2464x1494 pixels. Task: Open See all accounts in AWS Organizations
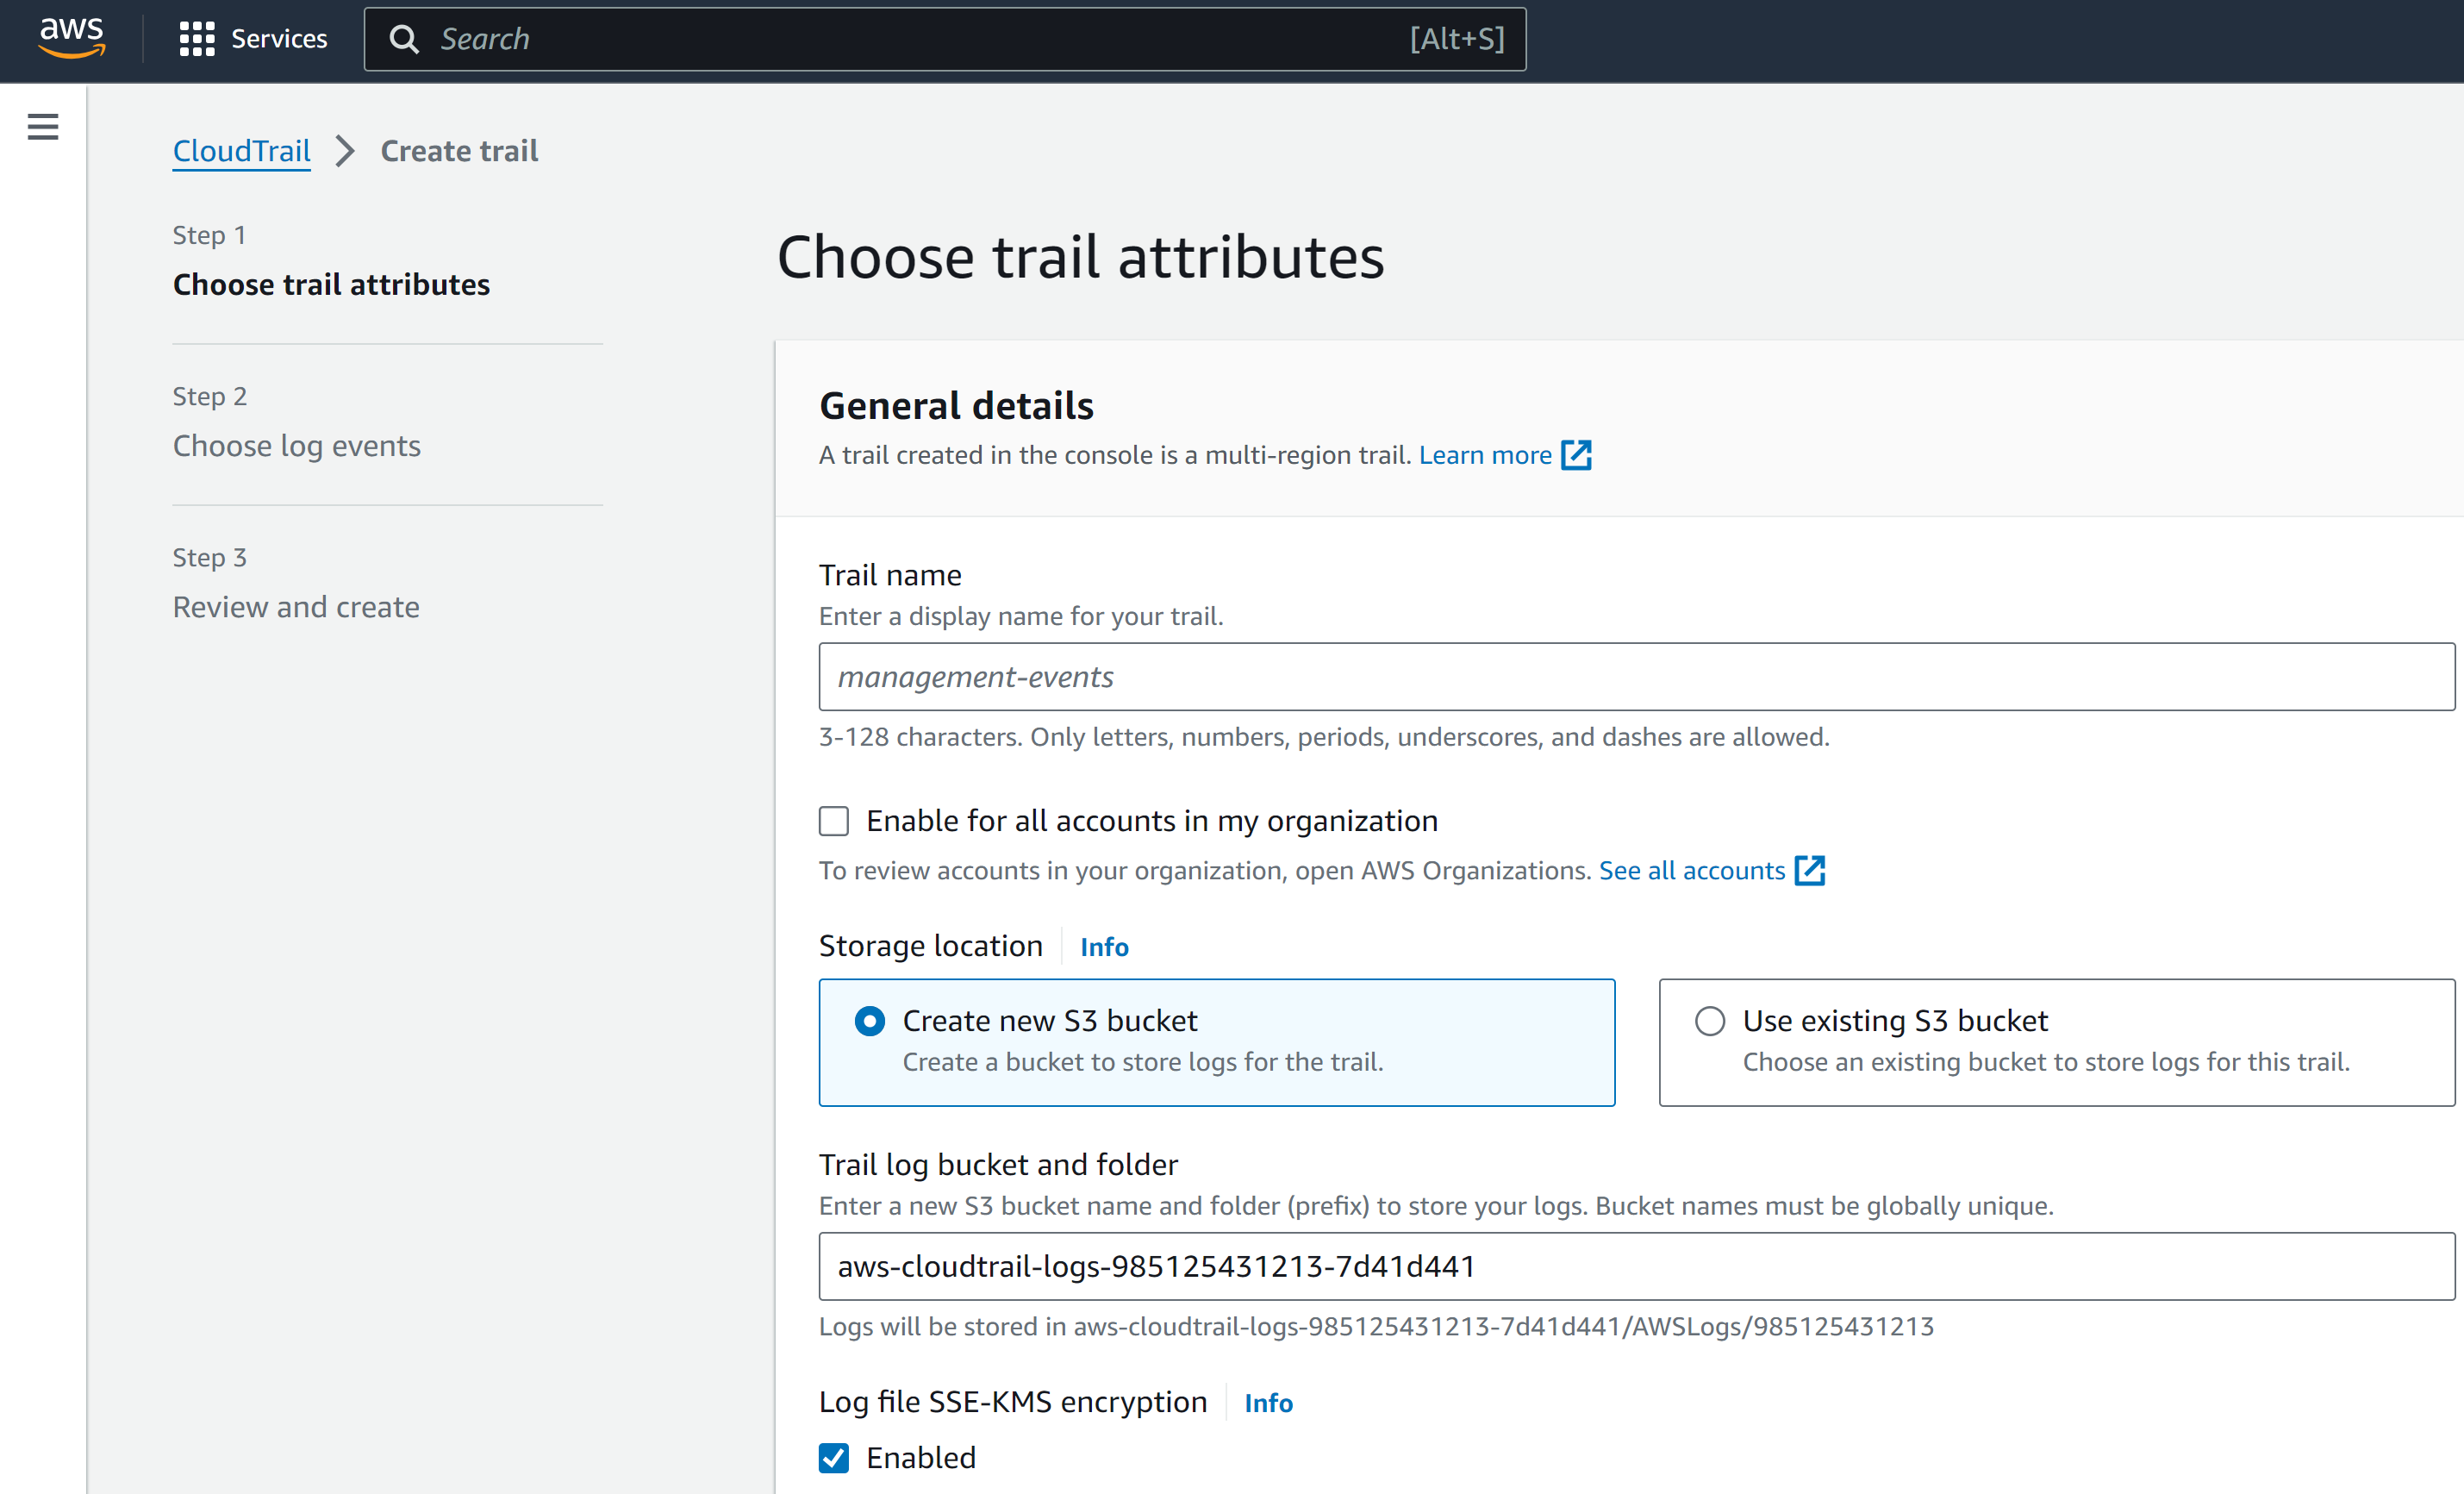[x=1692, y=870]
